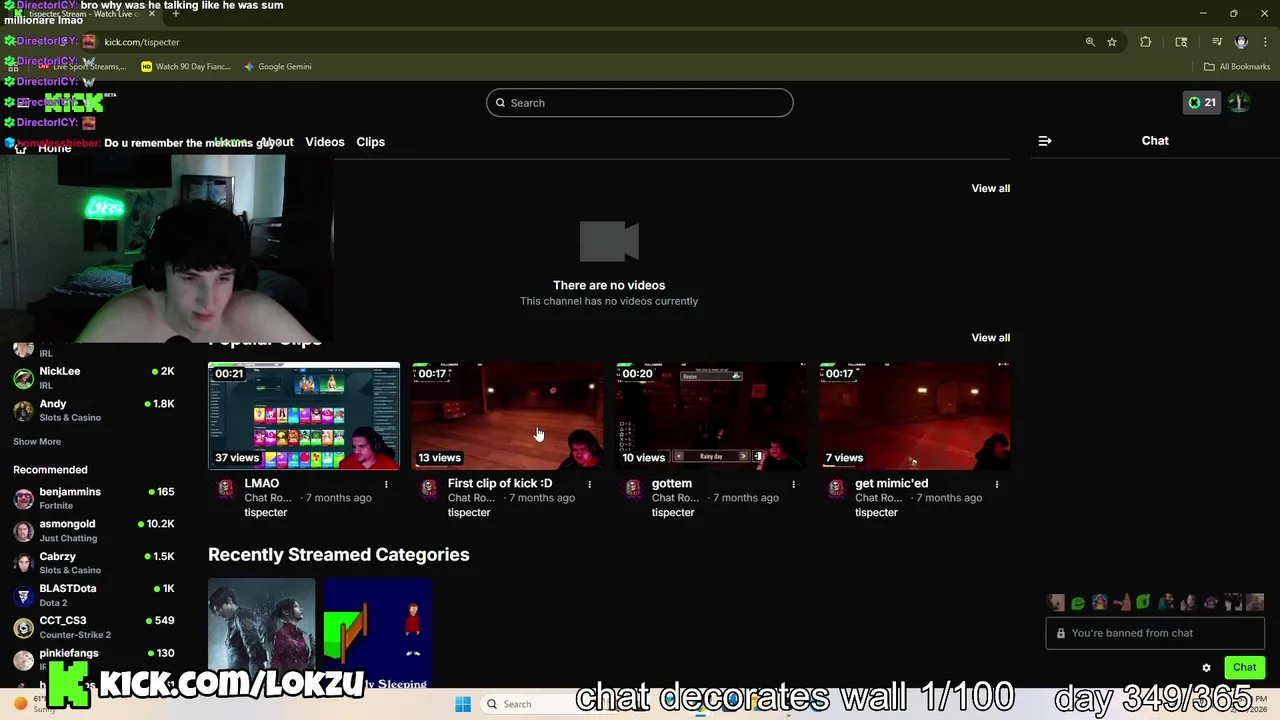
Task: Open the gottem clip thumbnail
Action: click(711, 416)
